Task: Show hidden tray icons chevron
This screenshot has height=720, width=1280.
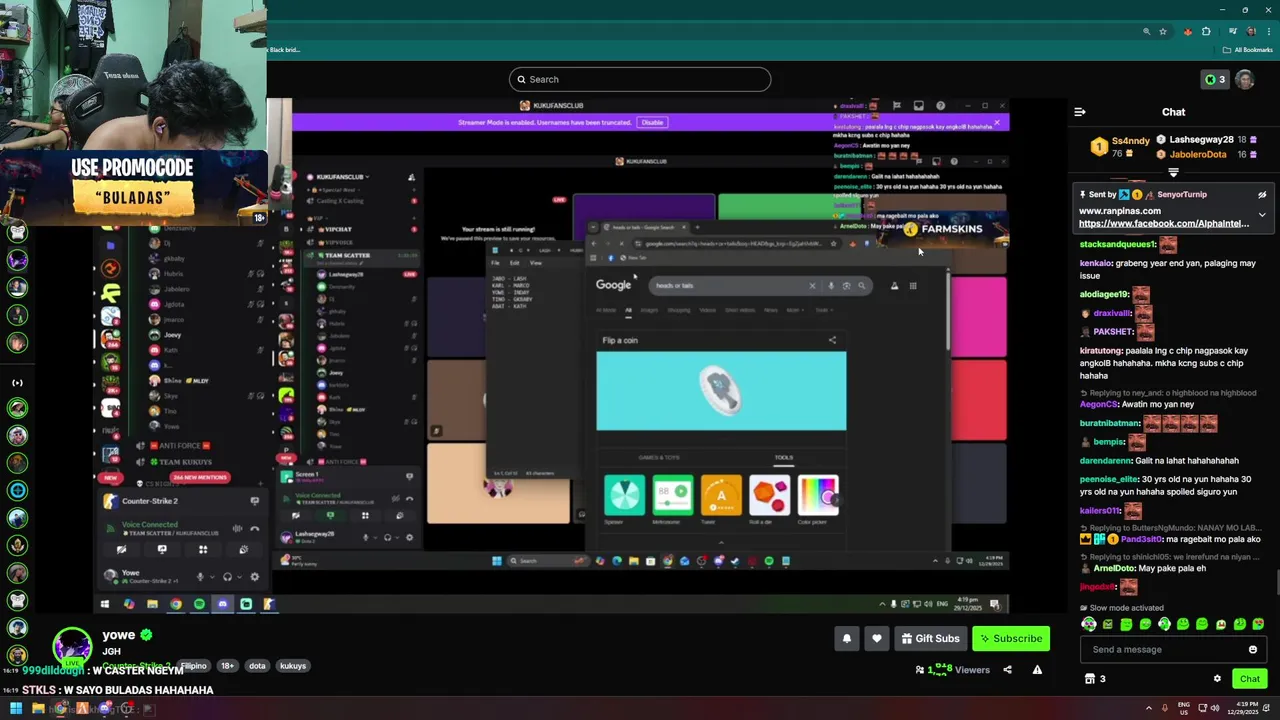Action: point(1148,709)
